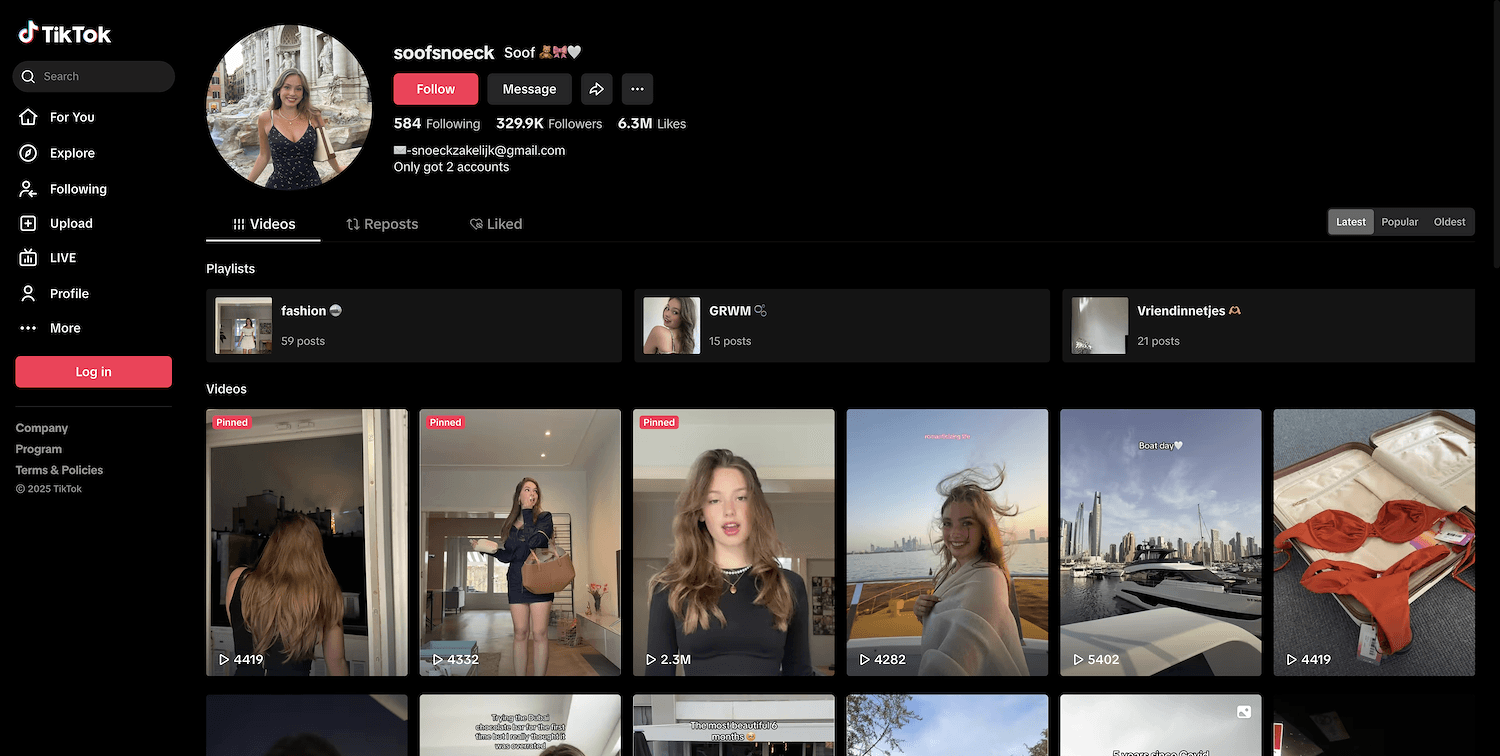
Task: Expand the Program footer section
Action: [39, 449]
